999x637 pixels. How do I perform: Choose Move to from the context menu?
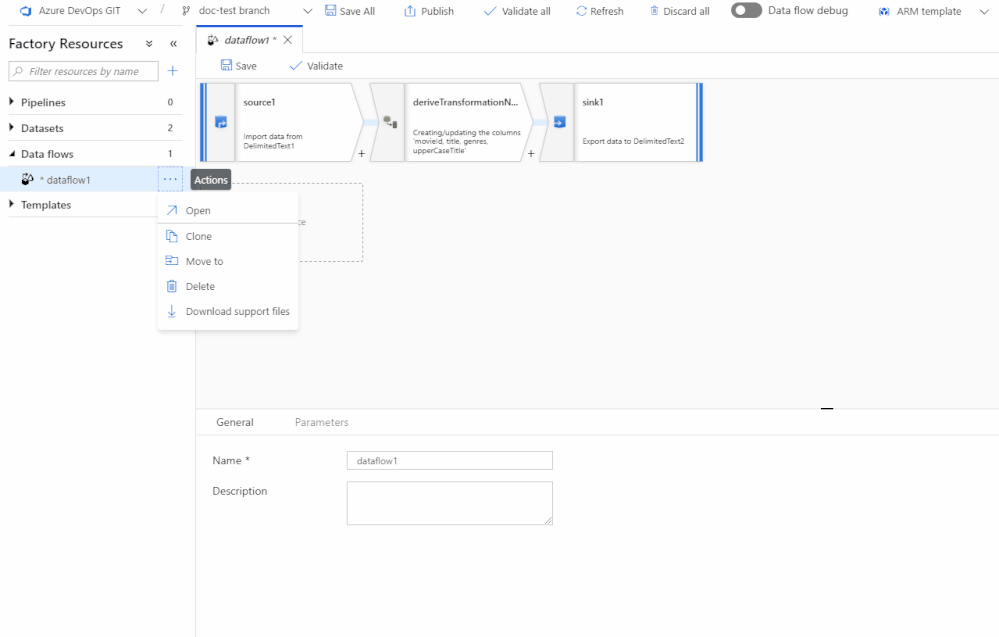click(x=227, y=261)
